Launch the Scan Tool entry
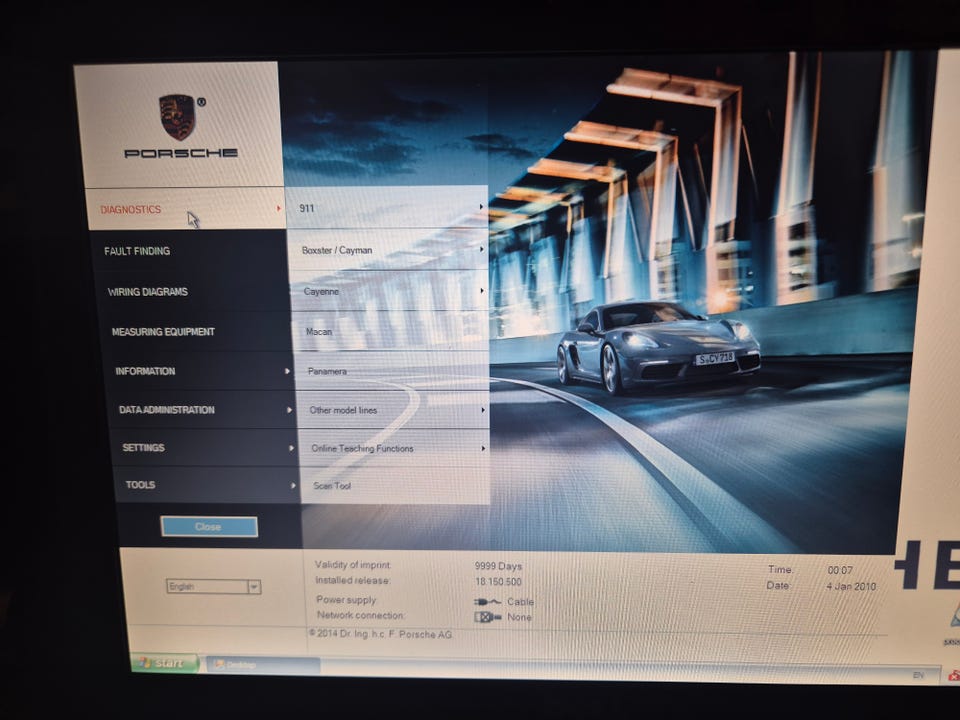The height and width of the screenshot is (720, 960). tap(397, 486)
